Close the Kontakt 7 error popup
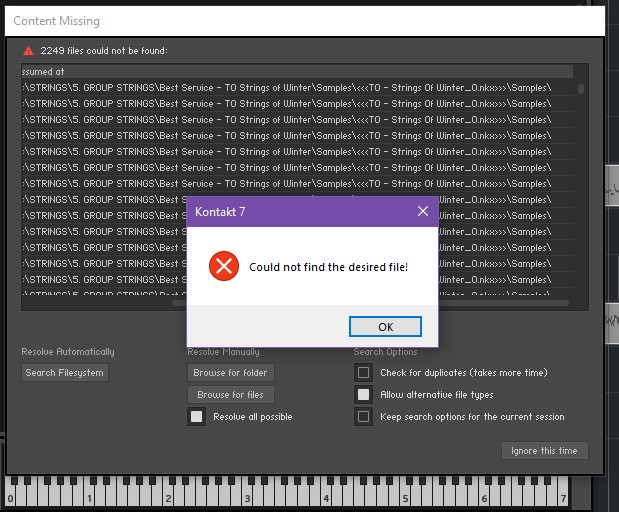This screenshot has height=512, width=619. click(423, 211)
